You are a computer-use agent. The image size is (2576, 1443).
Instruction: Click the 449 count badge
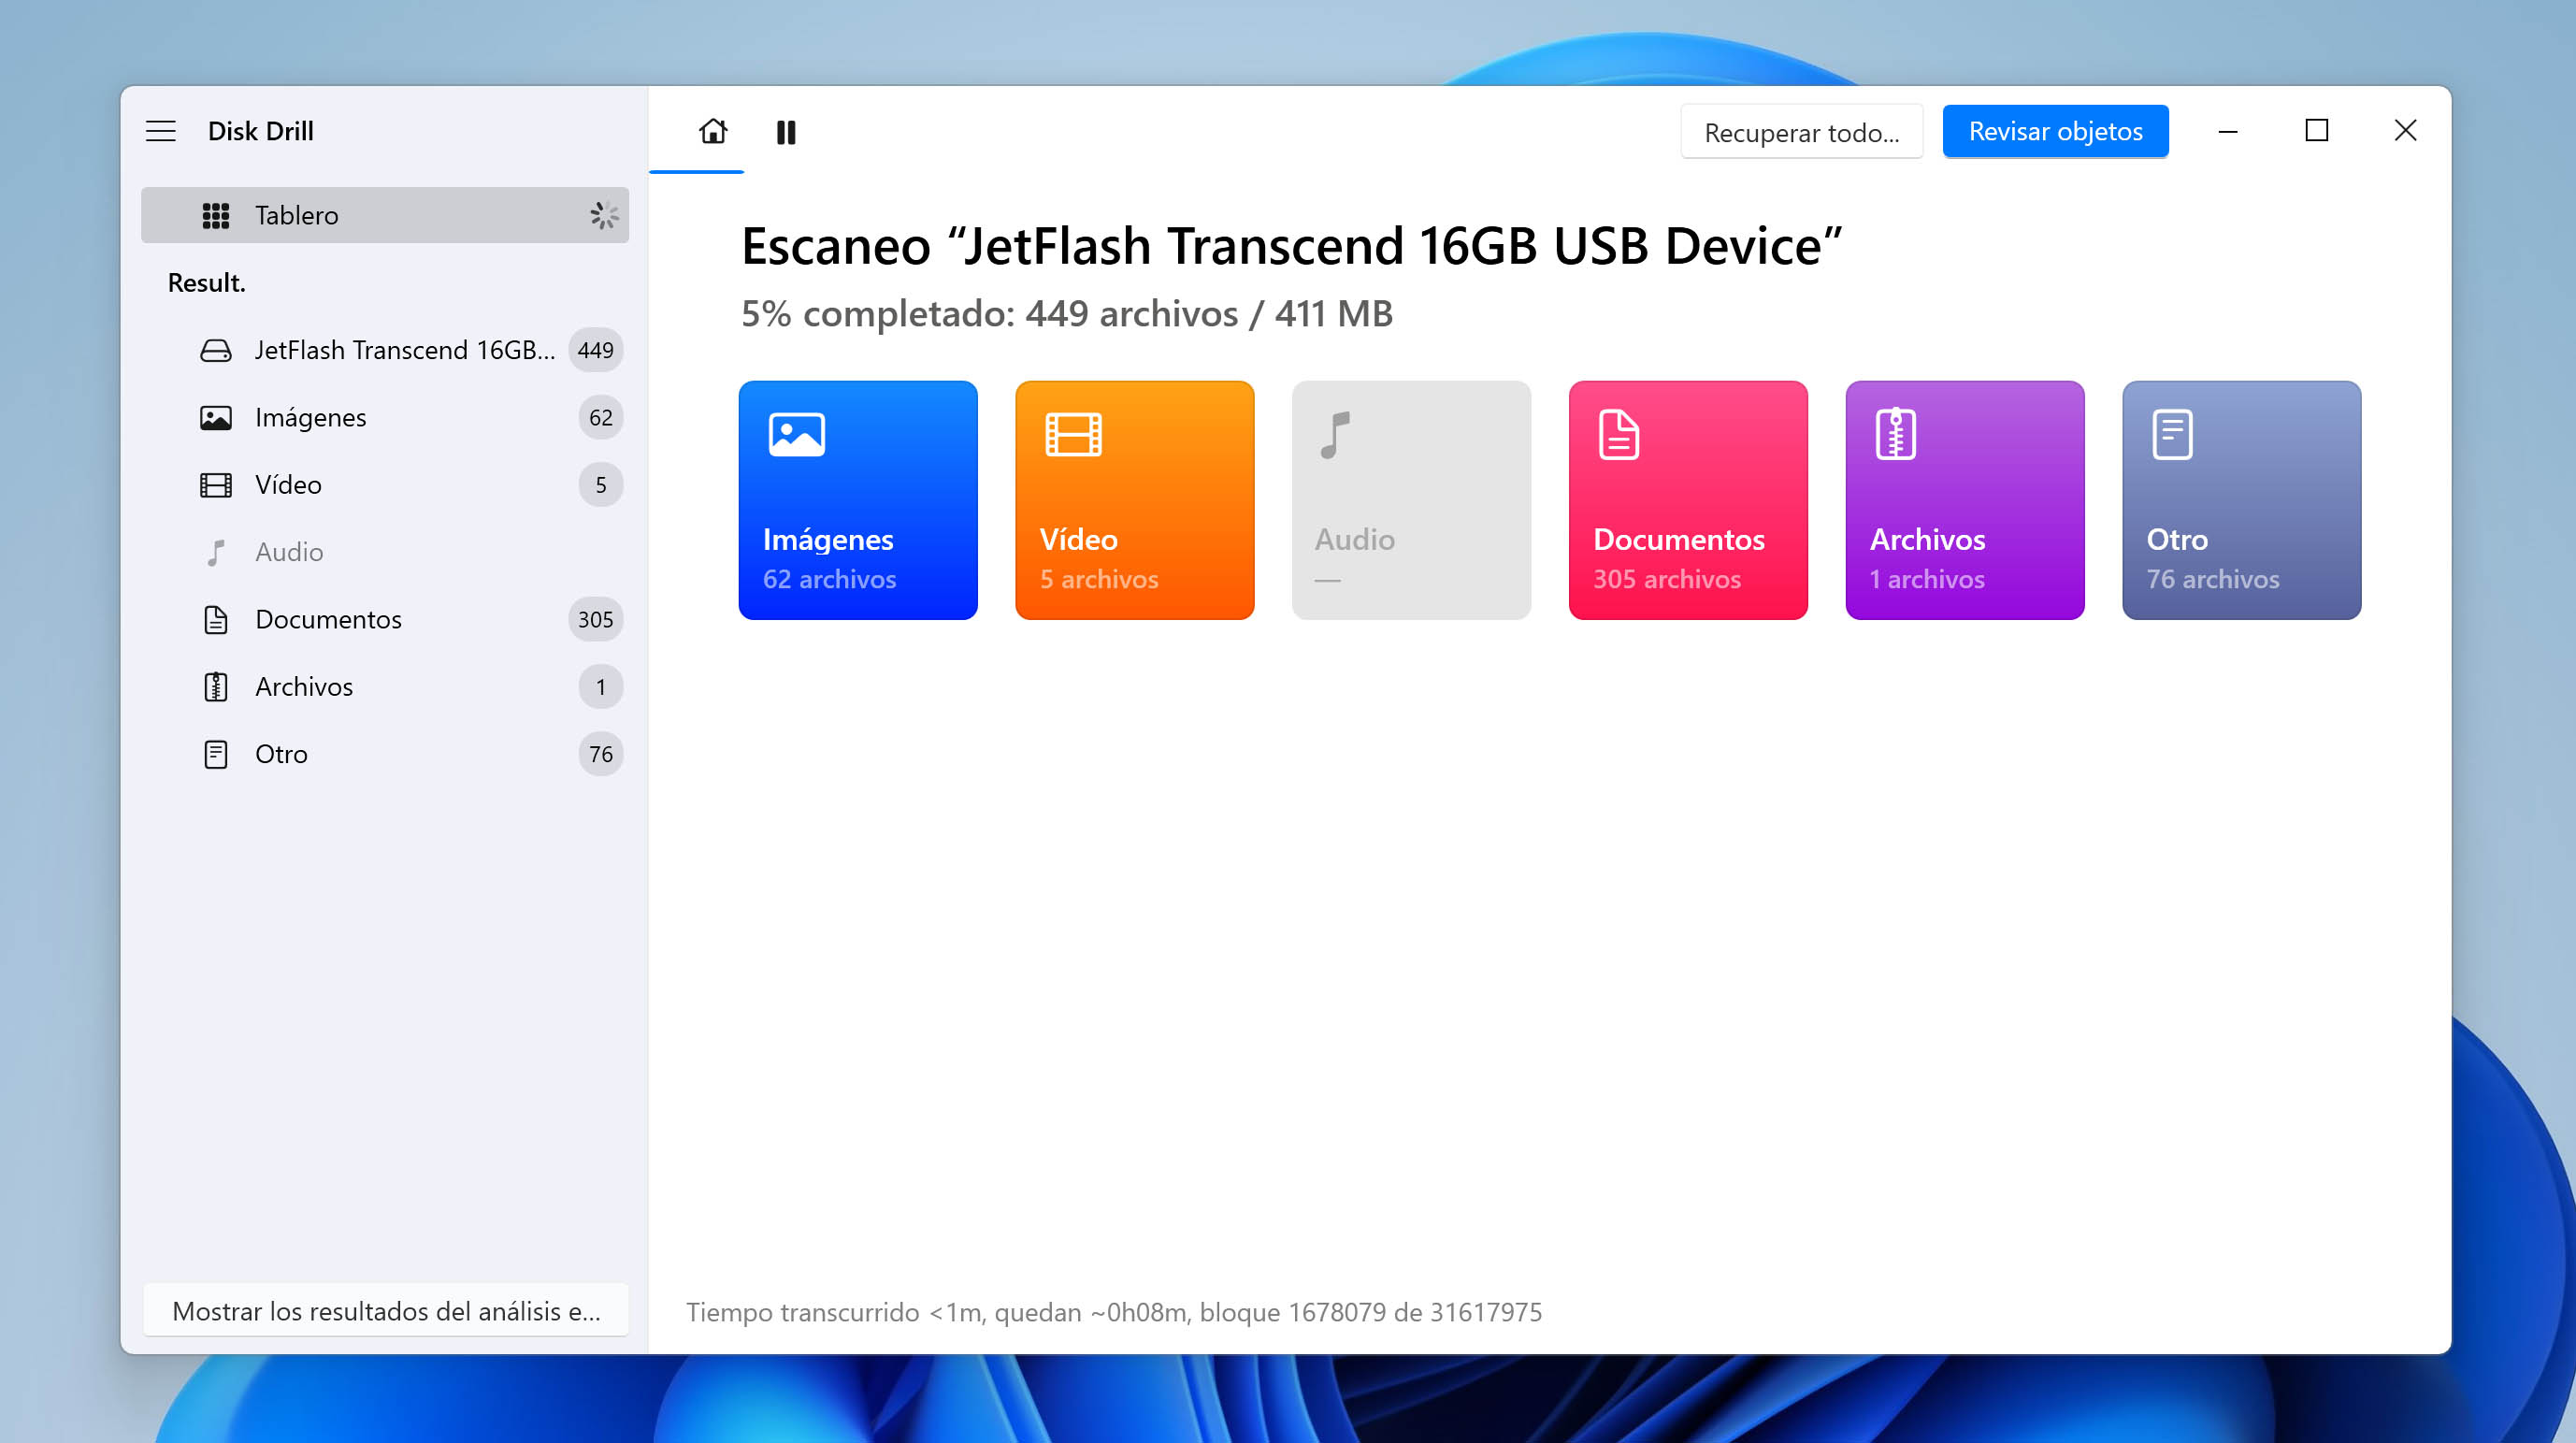pyautogui.click(x=596, y=350)
